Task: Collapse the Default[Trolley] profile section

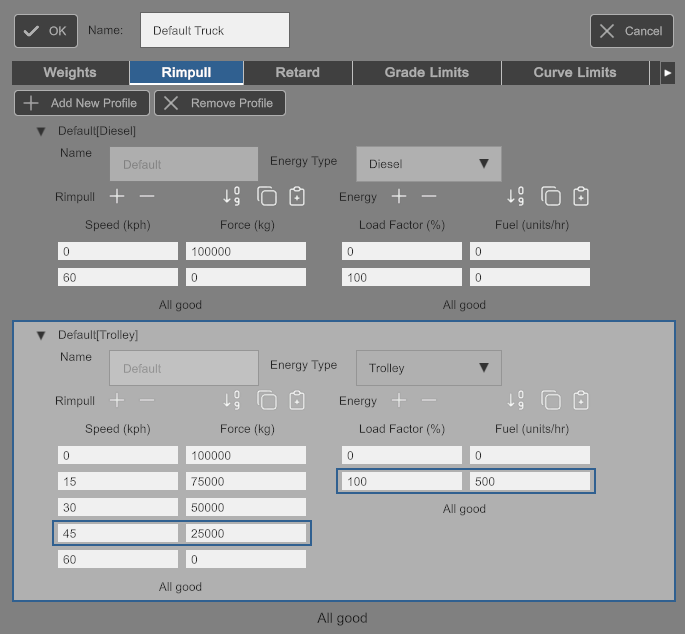Action: pyautogui.click(x=41, y=335)
